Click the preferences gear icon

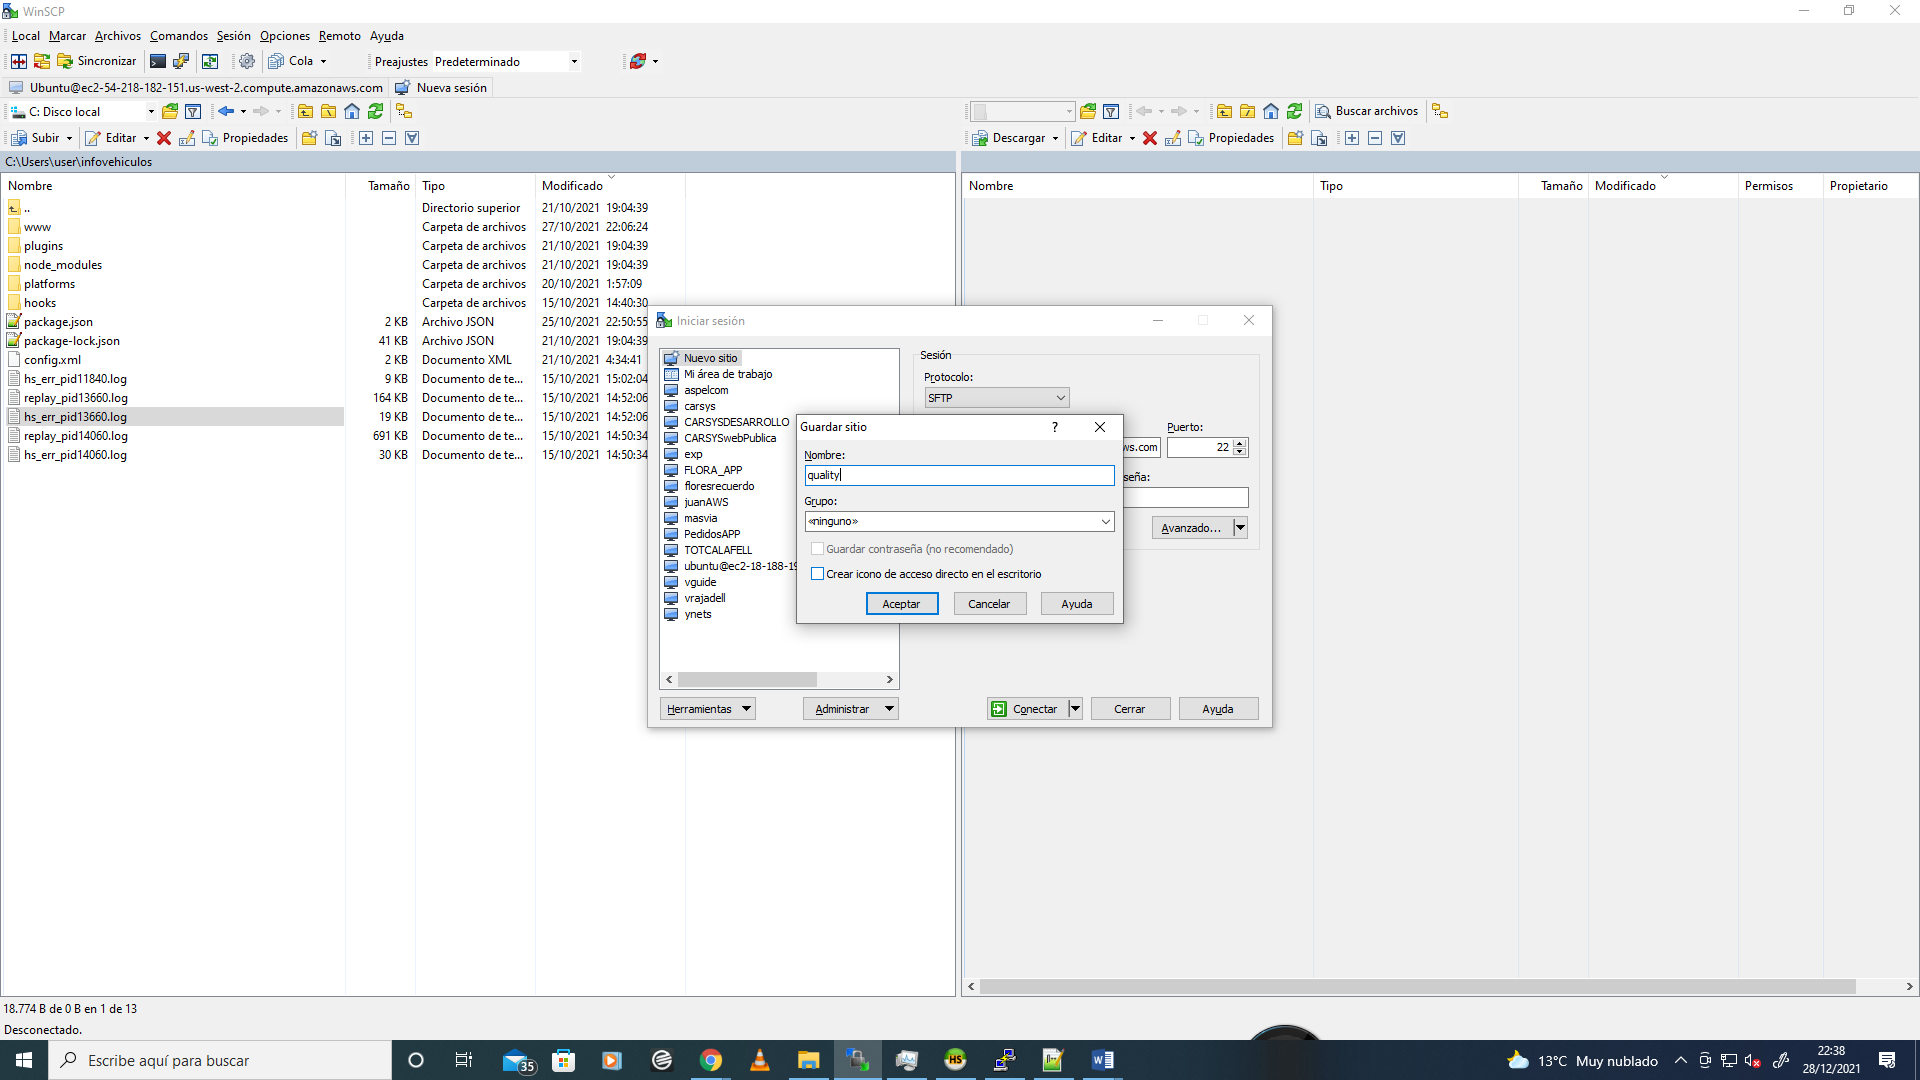click(247, 61)
